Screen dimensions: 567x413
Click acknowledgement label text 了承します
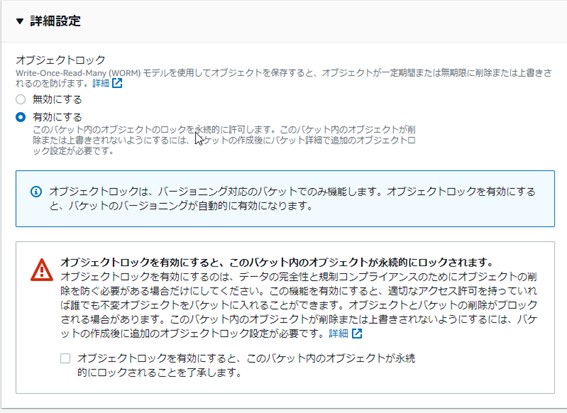246,365
